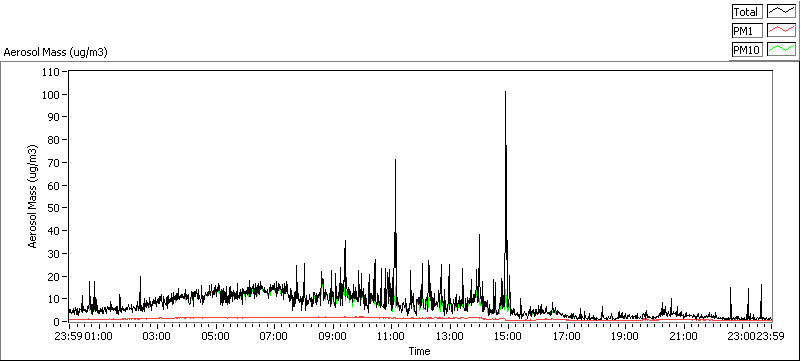Click the 60 y-axis value
Screen dimensions: 800x361
pyautogui.click(x=54, y=185)
